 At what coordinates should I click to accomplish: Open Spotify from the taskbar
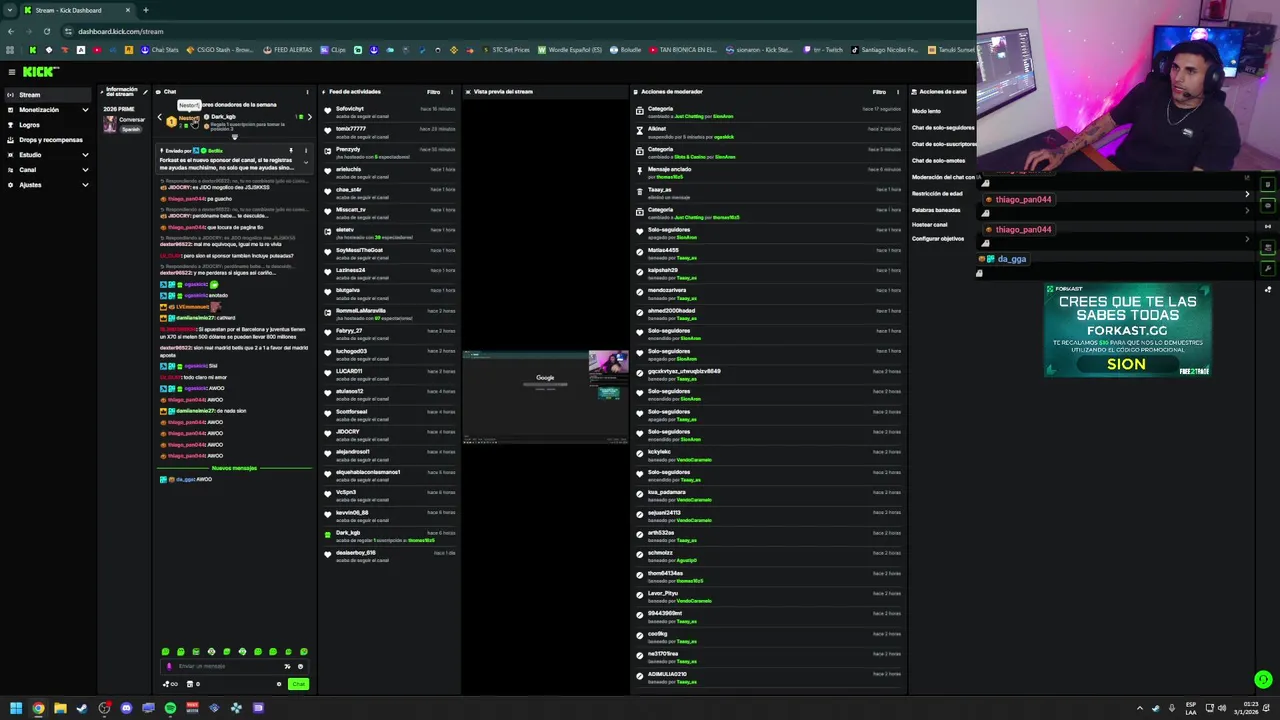(x=170, y=708)
